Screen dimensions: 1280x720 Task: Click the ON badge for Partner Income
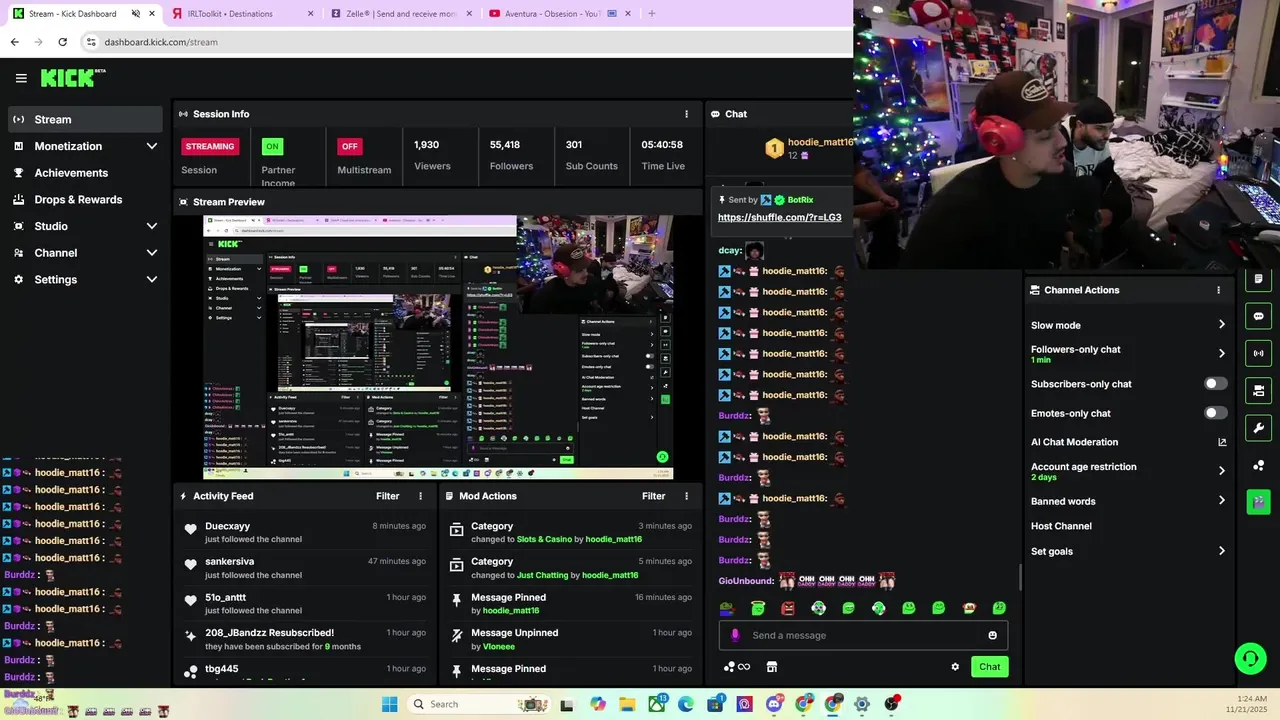[x=272, y=146]
